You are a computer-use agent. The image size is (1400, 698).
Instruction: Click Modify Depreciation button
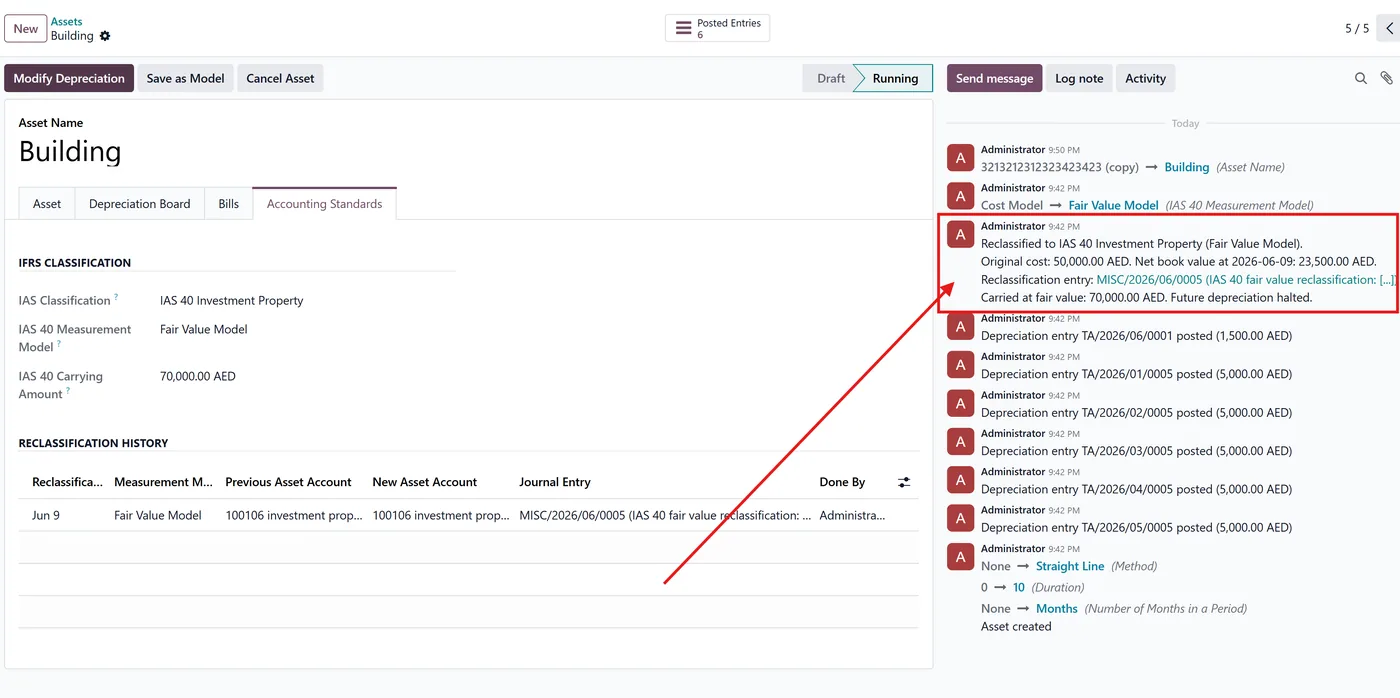point(69,78)
